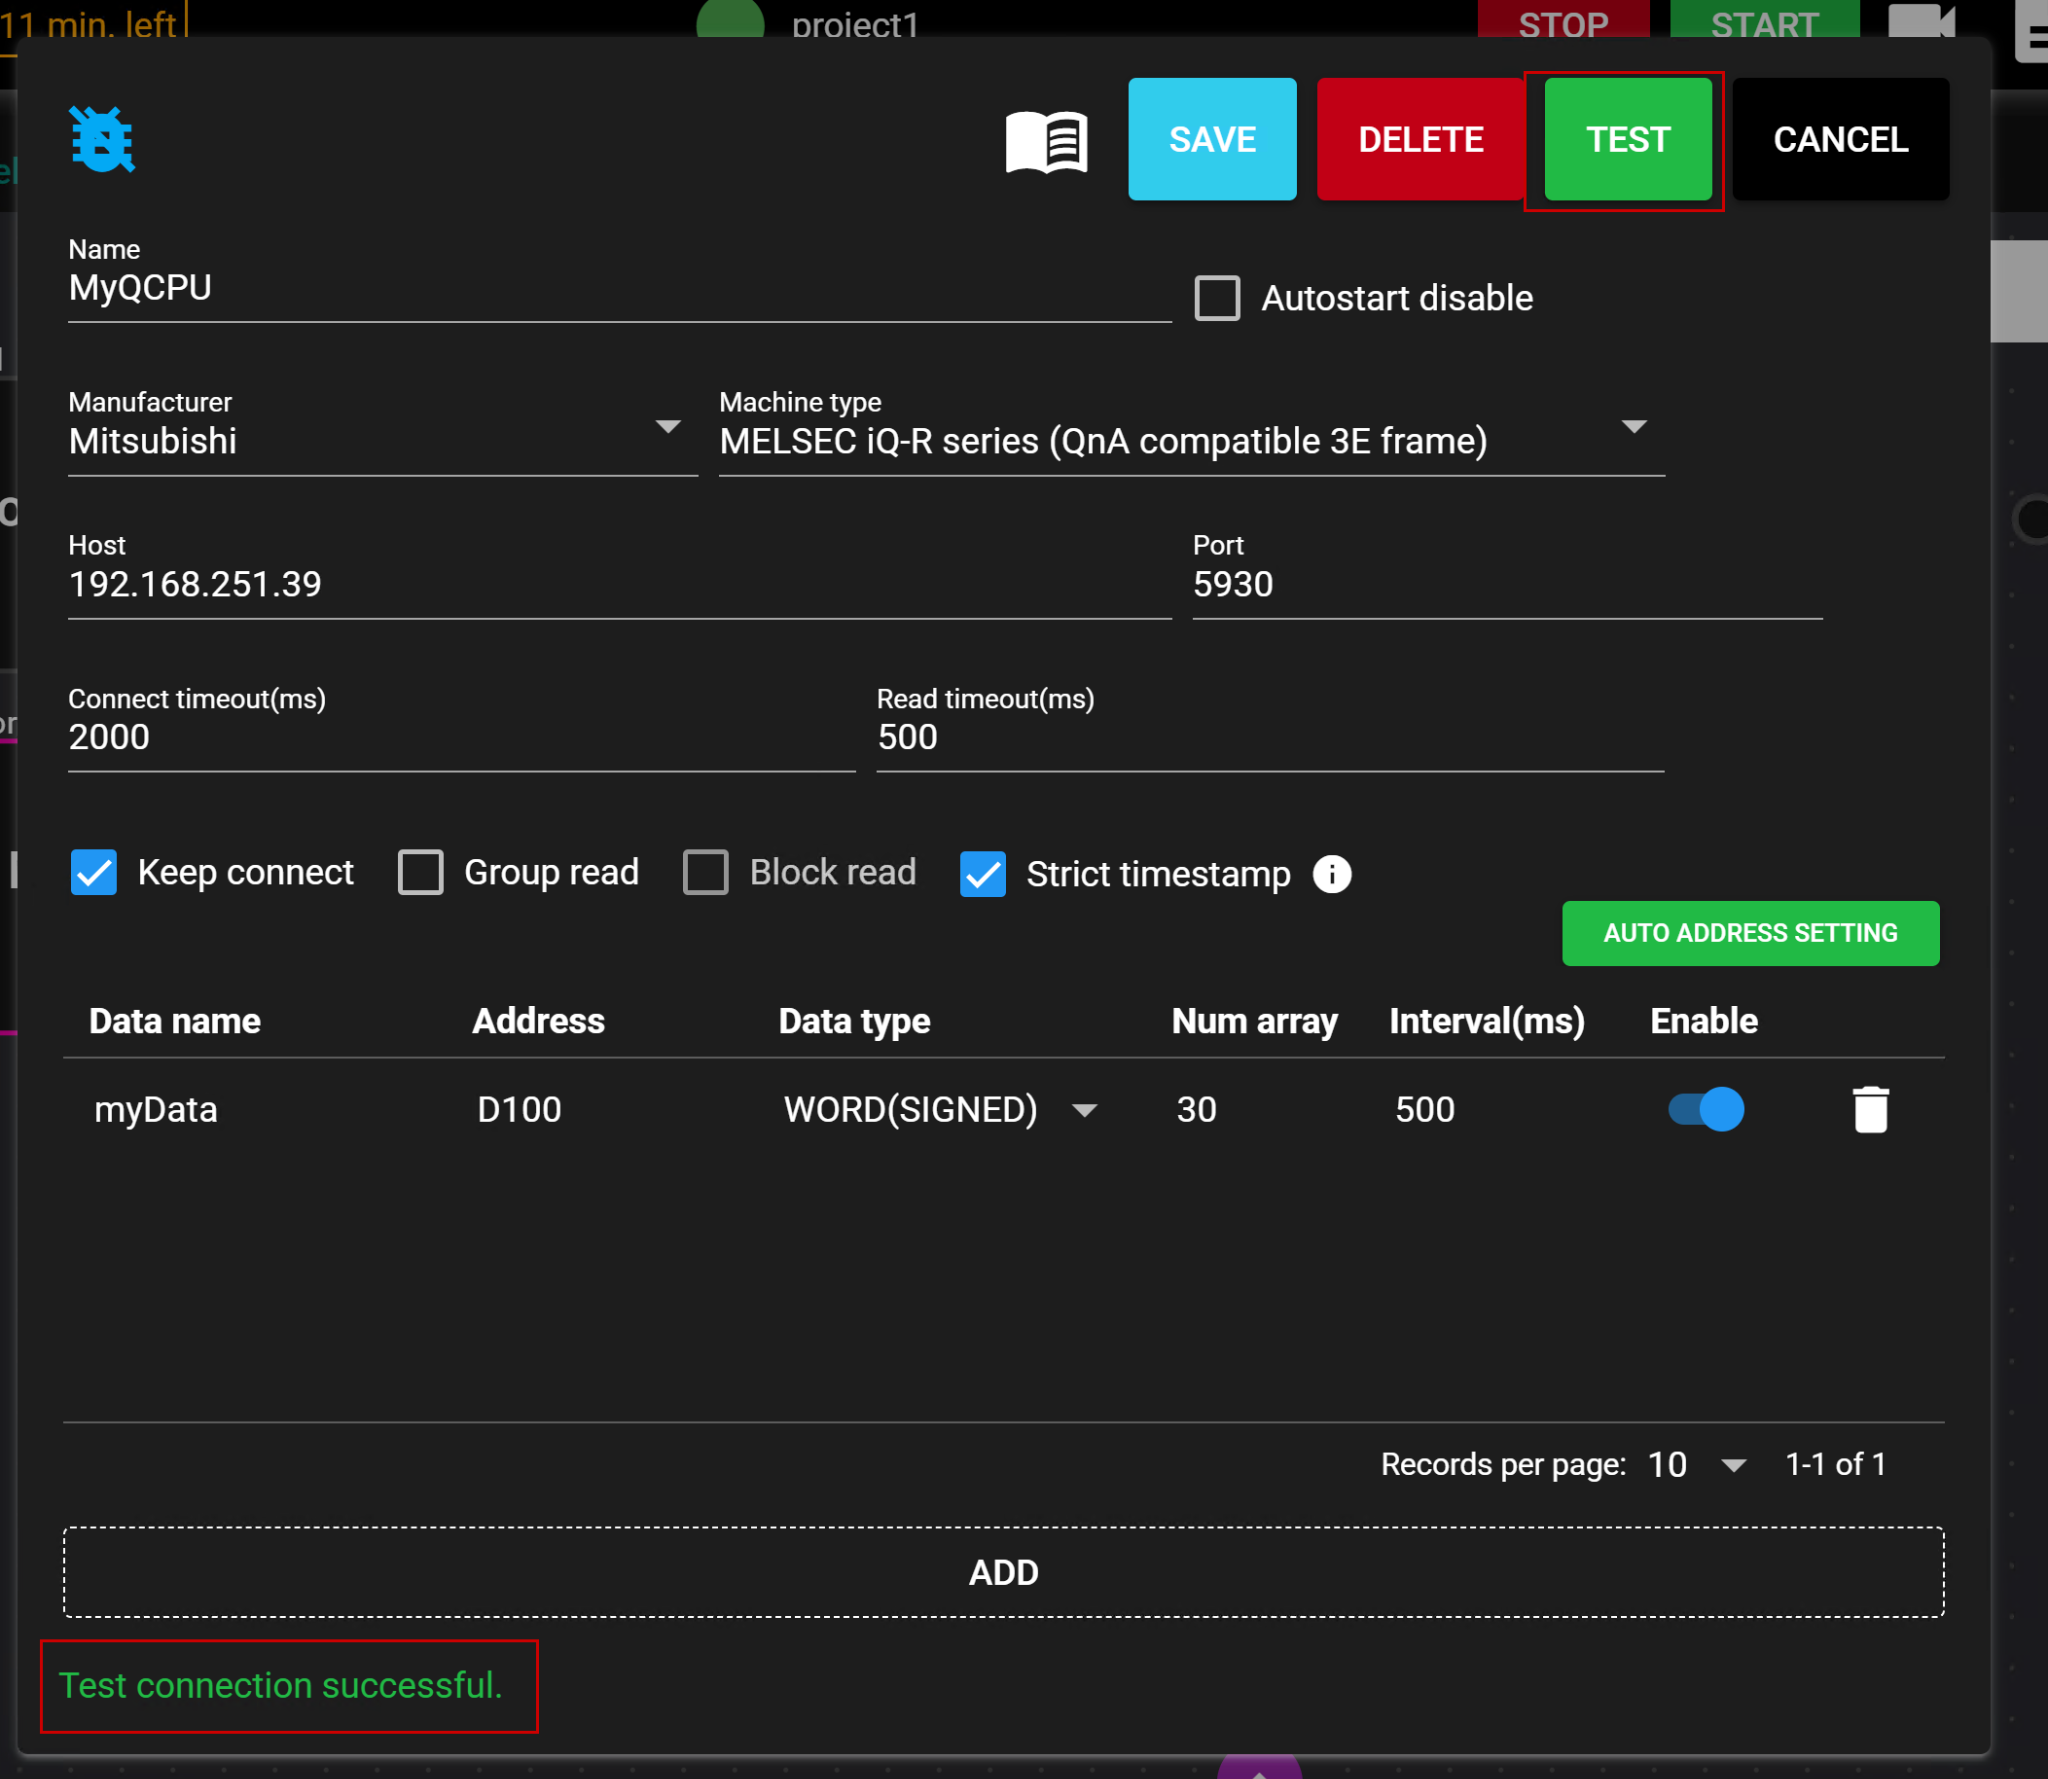
Task: Change Records per page dropdown
Action: pyautogui.click(x=1733, y=1465)
